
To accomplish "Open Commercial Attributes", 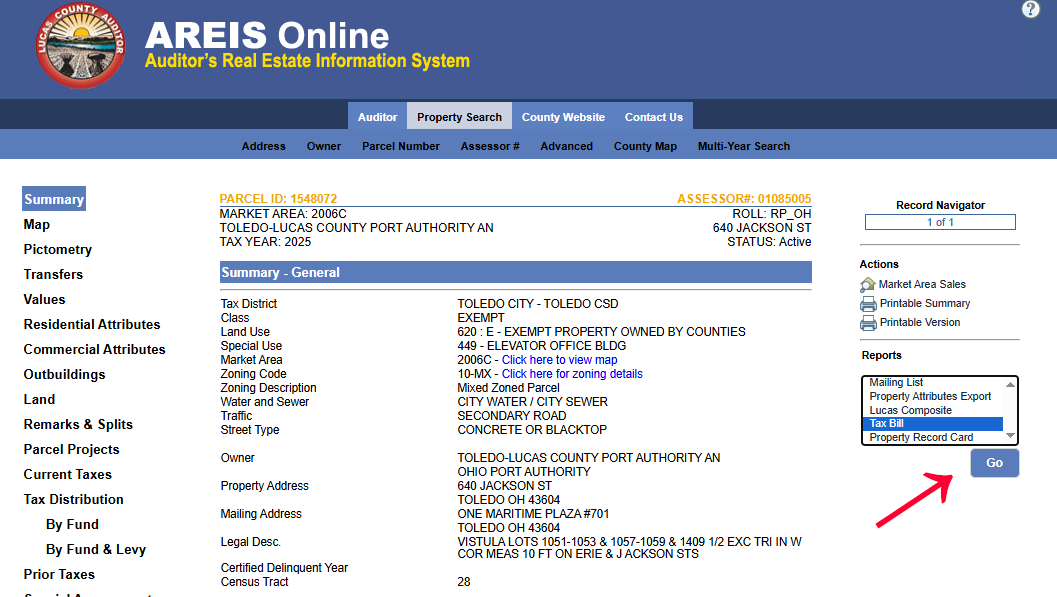I will coord(94,349).
